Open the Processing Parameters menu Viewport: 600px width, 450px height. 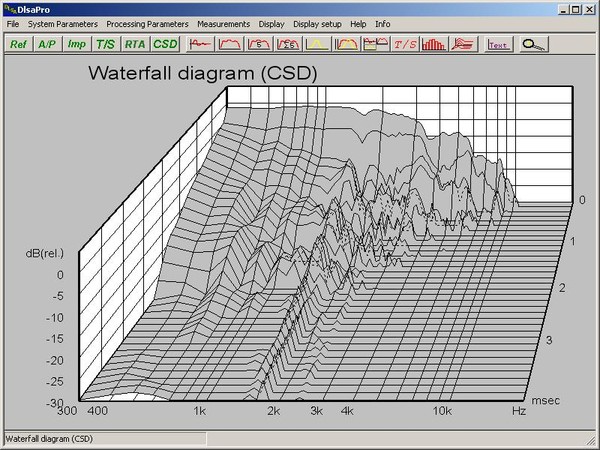click(x=147, y=24)
